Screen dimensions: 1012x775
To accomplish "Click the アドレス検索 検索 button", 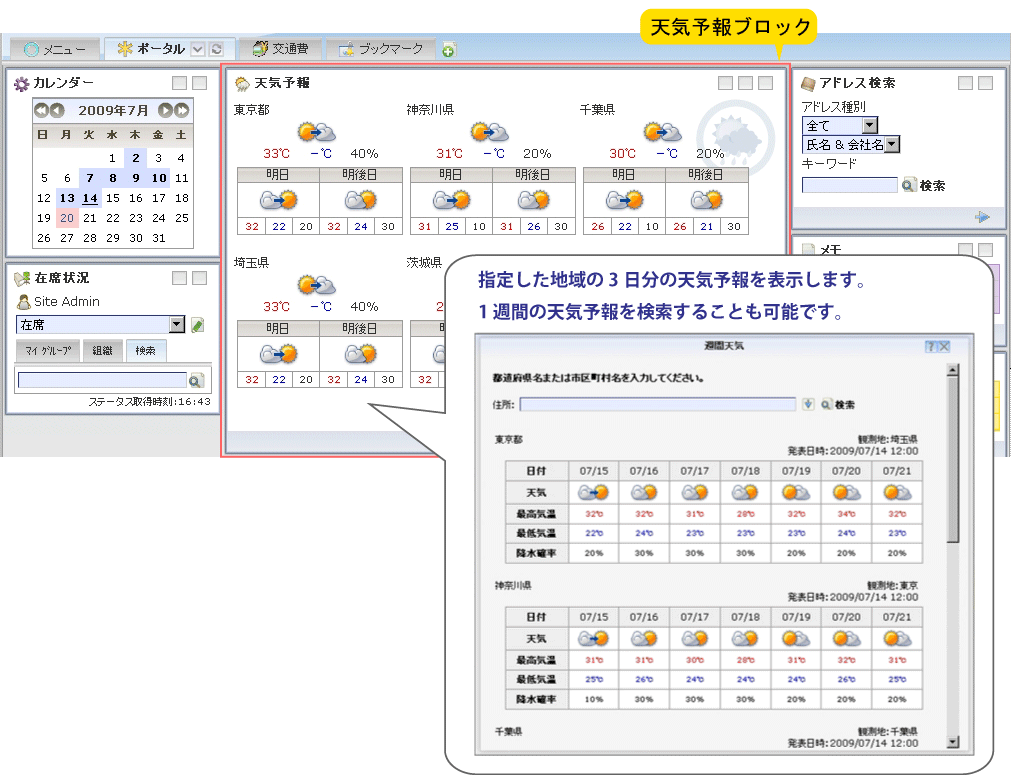I will pos(924,185).
